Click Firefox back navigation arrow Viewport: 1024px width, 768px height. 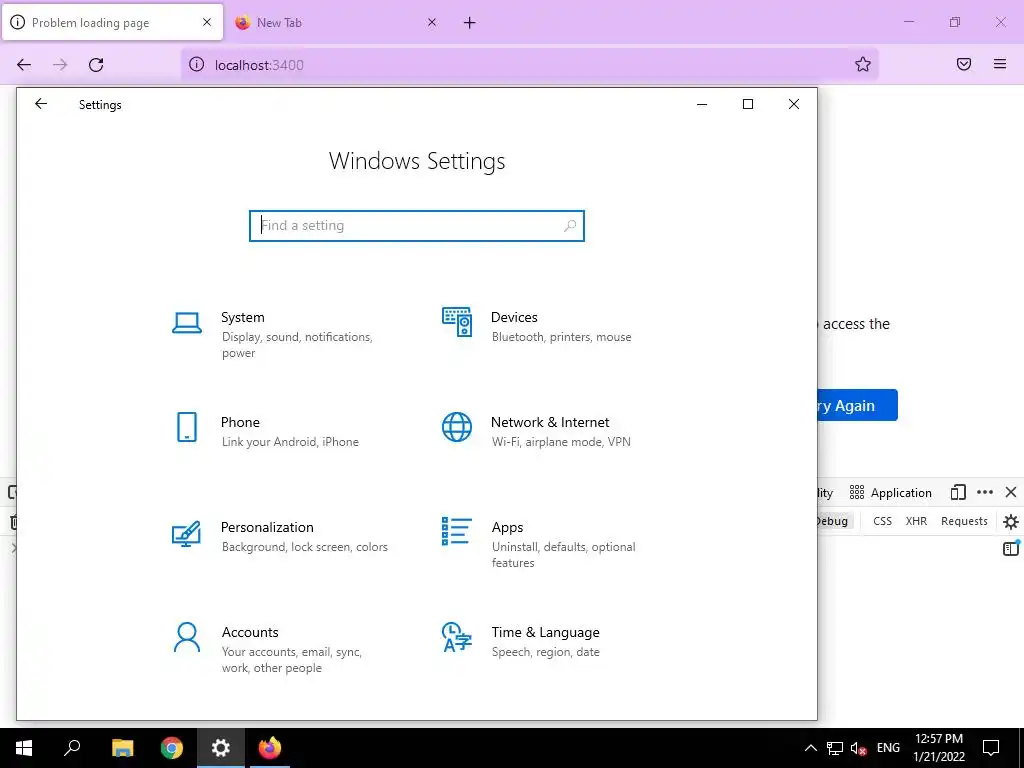coord(24,65)
